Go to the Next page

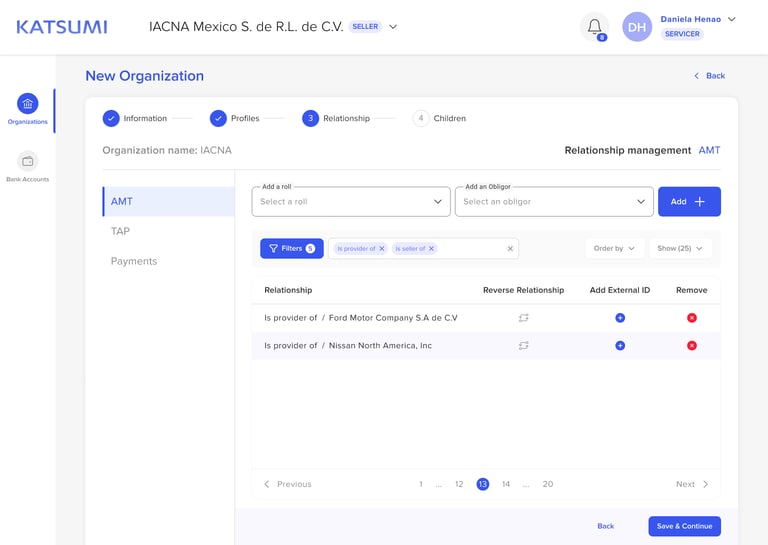click(692, 484)
